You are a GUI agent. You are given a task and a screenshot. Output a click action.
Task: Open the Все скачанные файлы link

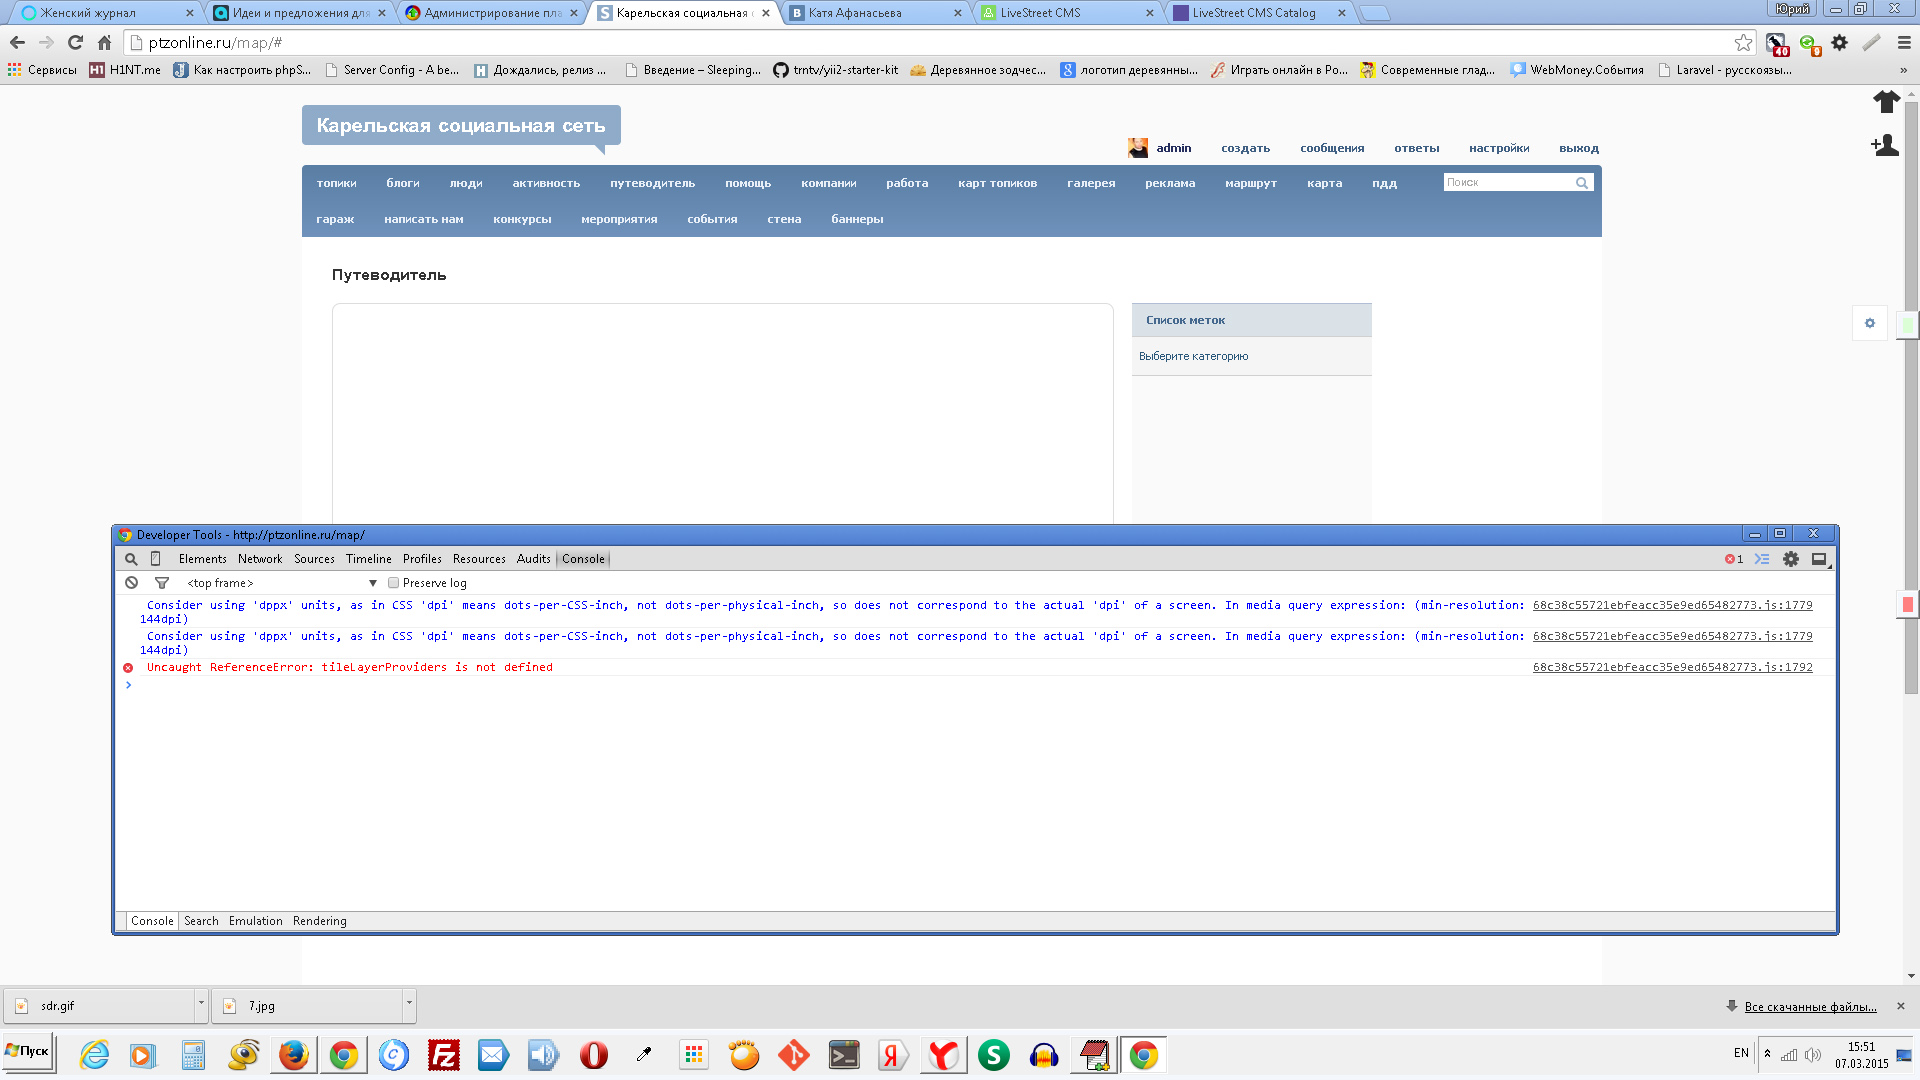coord(1810,1007)
